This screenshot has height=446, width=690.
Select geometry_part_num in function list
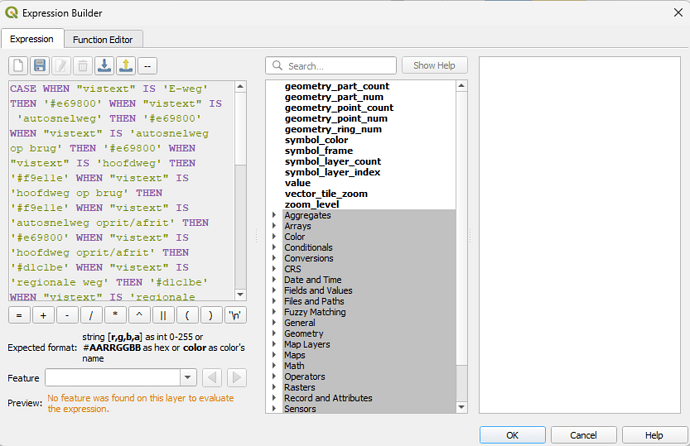(334, 97)
